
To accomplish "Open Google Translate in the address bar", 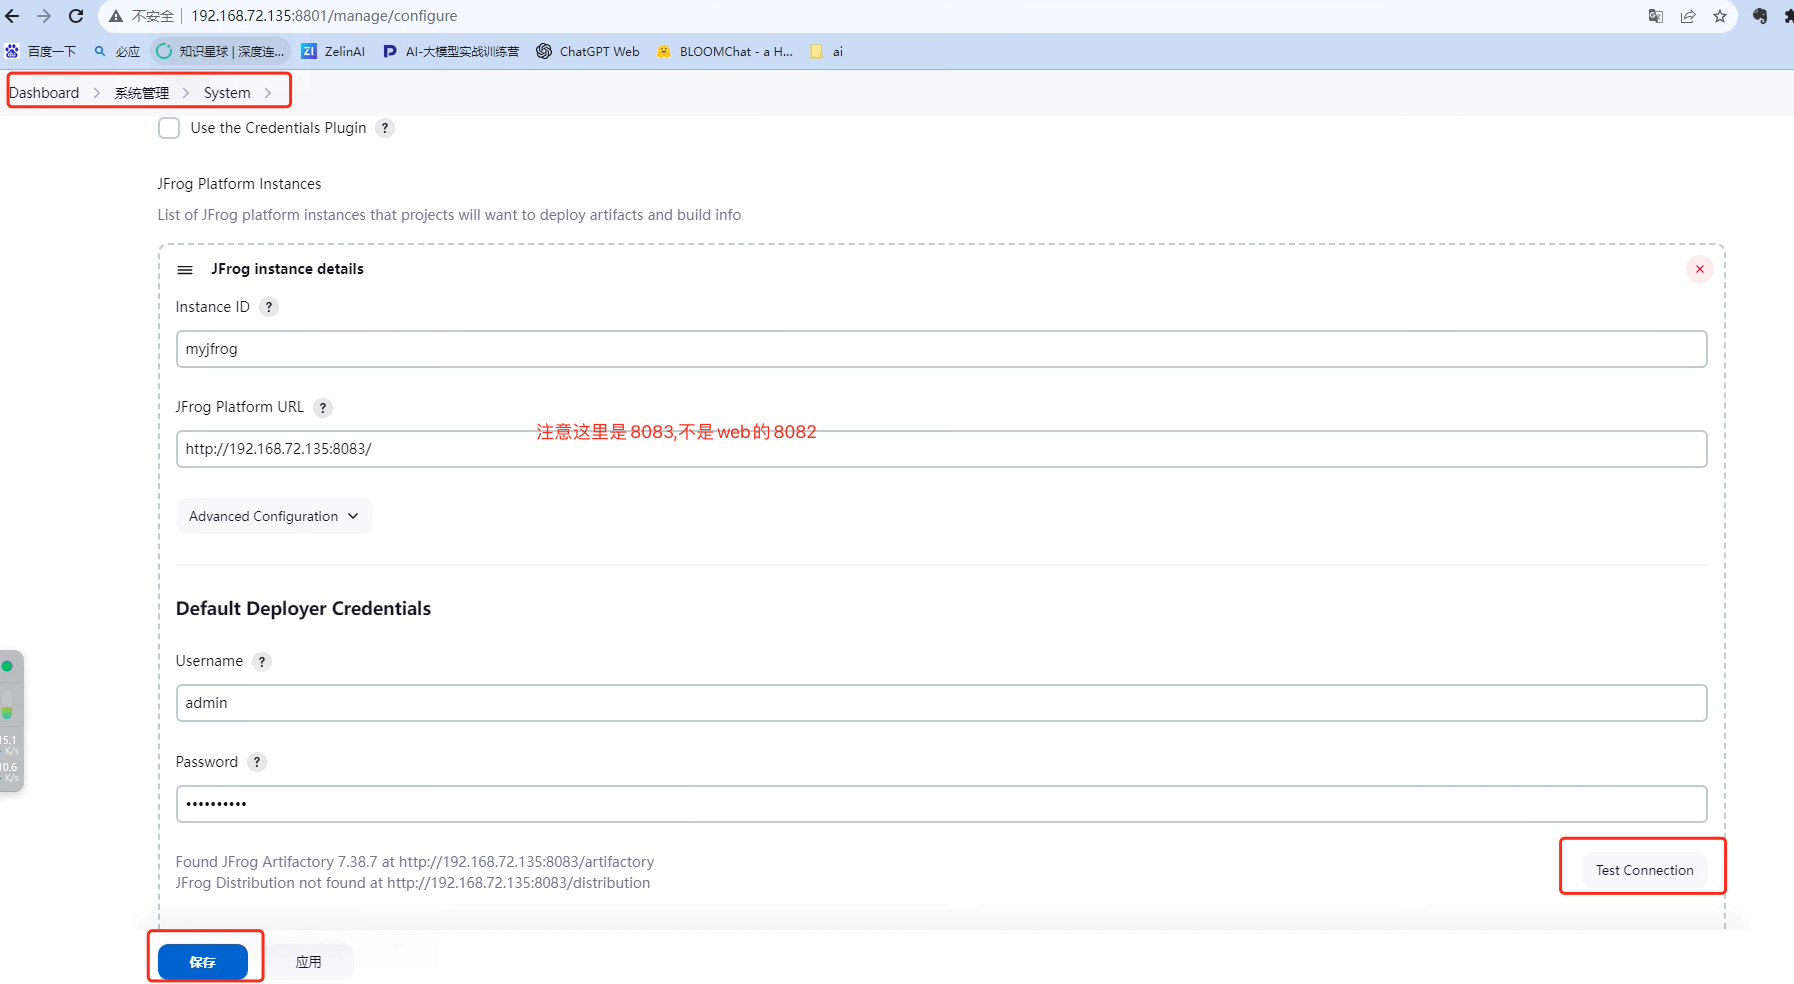I will point(1656,16).
